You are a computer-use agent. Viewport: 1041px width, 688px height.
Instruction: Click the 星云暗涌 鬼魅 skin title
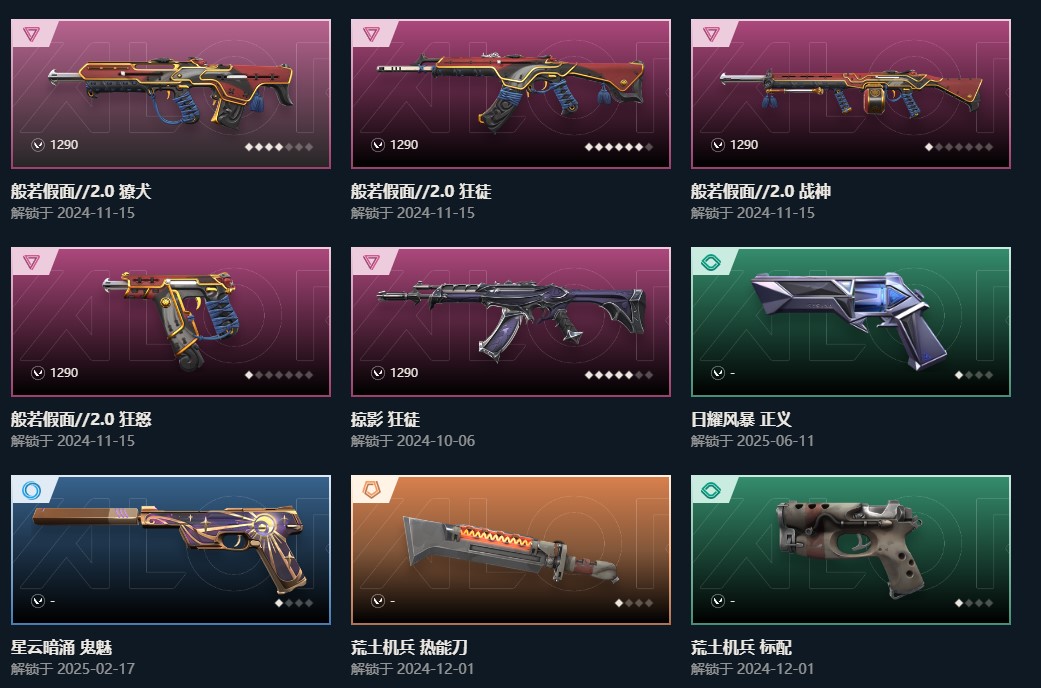coord(62,647)
